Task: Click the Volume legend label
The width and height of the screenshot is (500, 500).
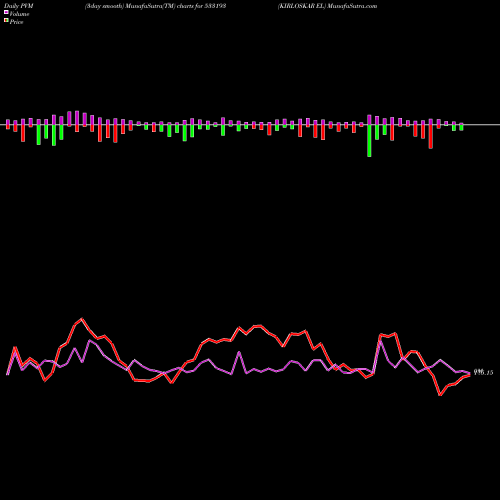Action: click(19, 14)
